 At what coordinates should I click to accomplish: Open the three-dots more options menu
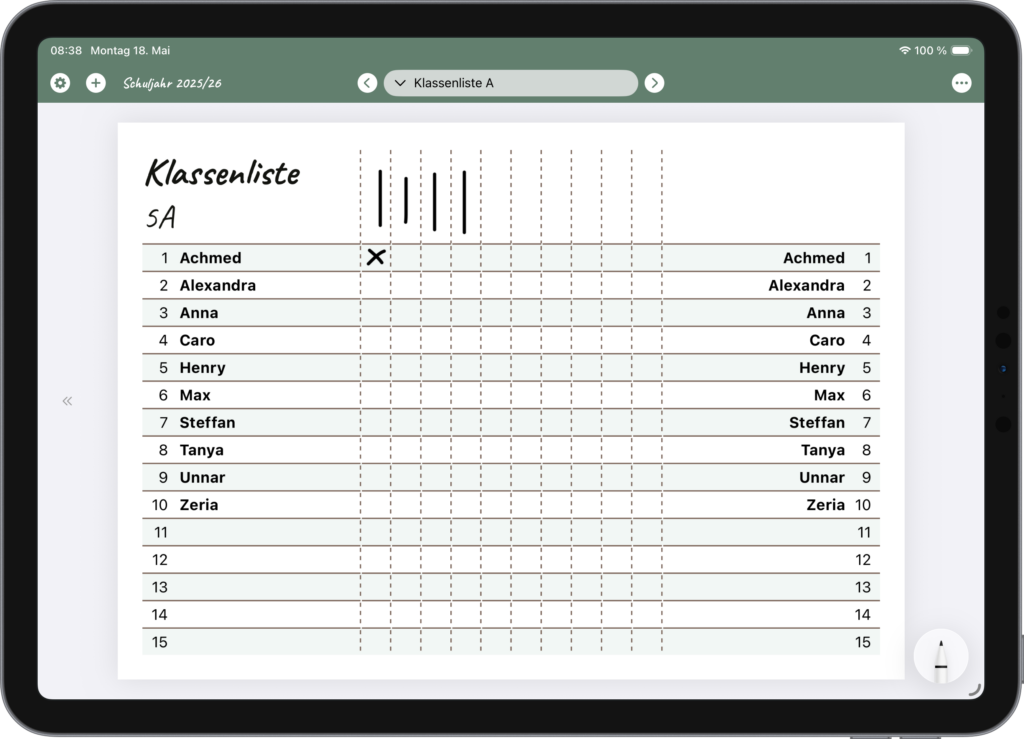(961, 83)
